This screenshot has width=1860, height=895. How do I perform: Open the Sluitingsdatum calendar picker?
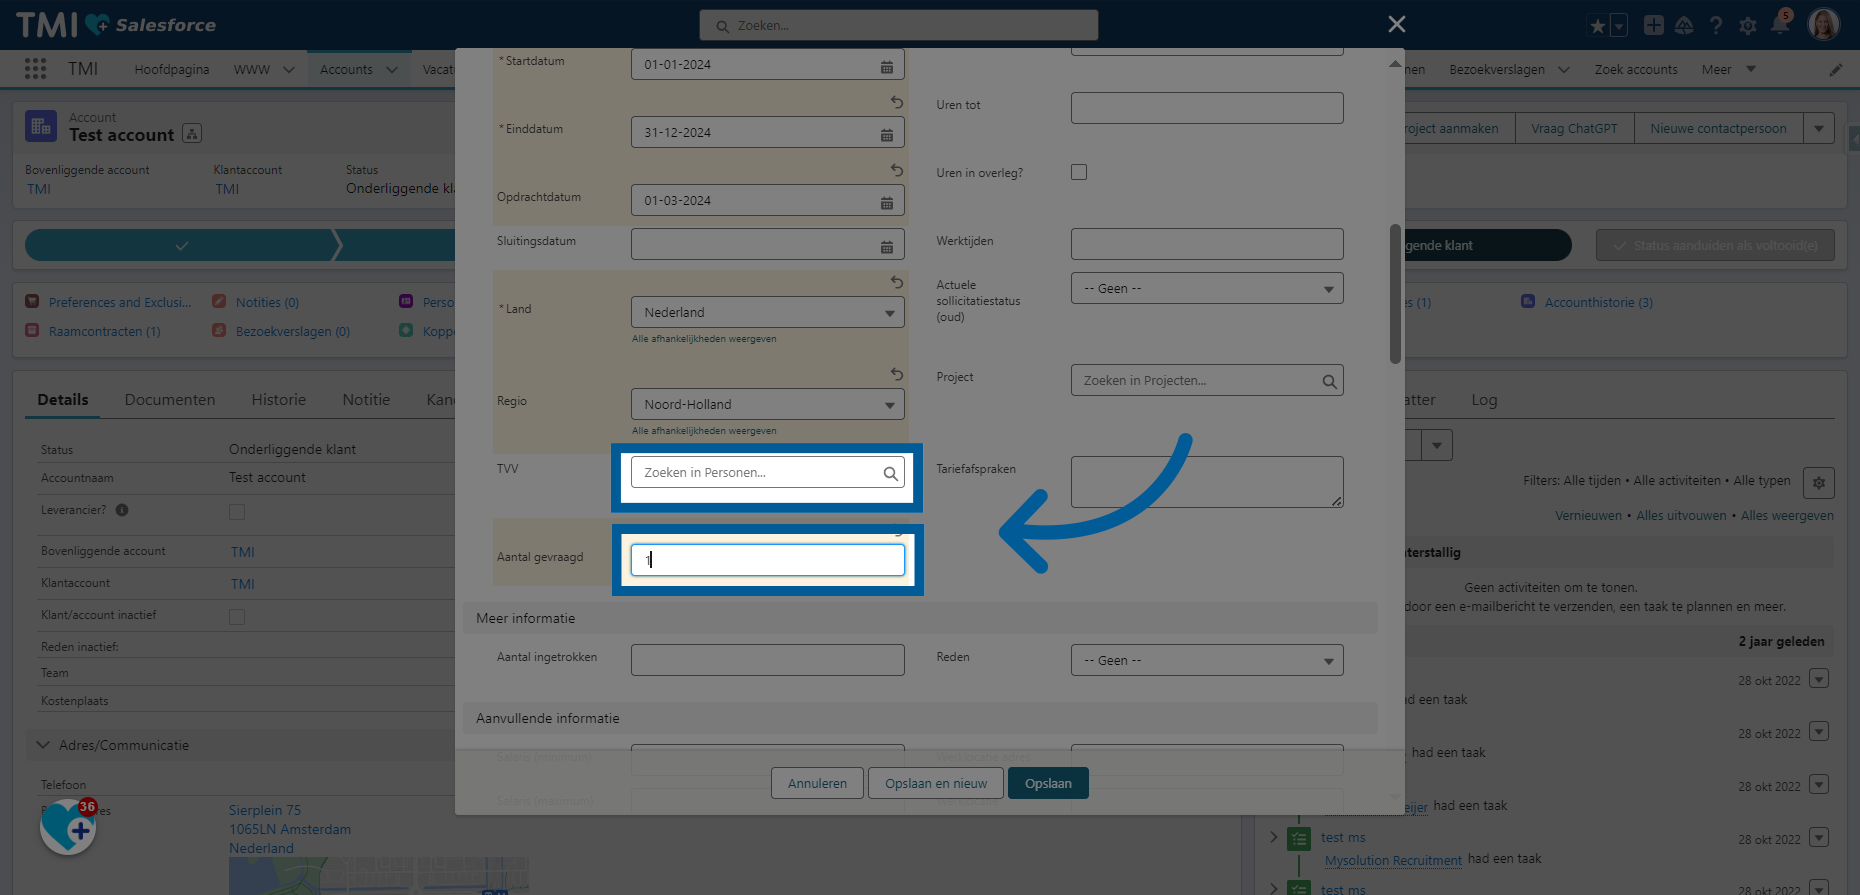click(x=887, y=246)
